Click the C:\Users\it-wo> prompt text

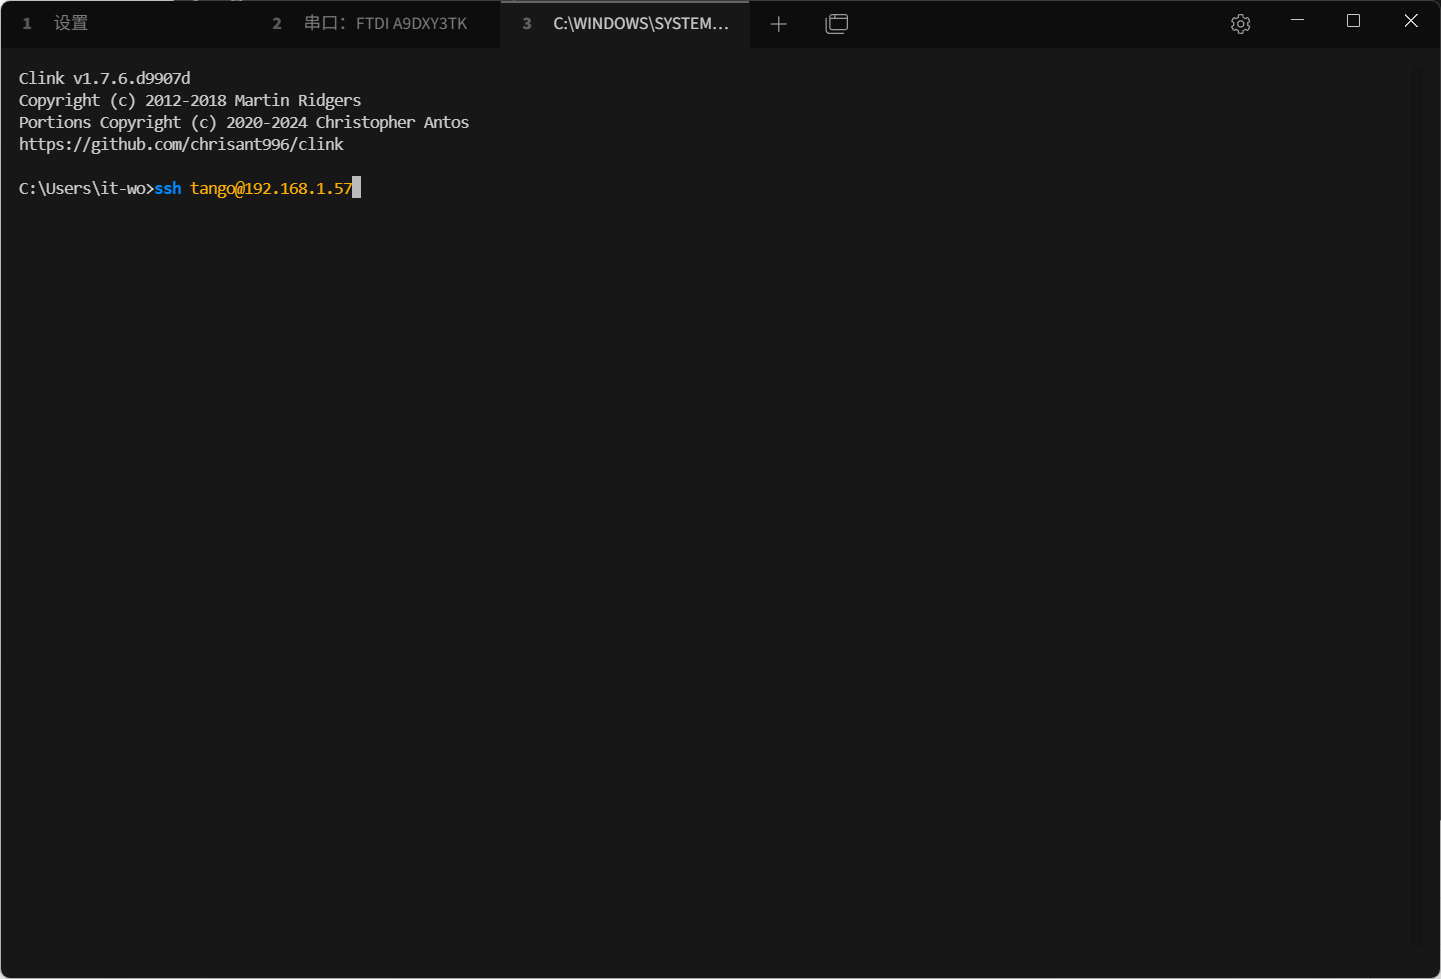pos(86,188)
